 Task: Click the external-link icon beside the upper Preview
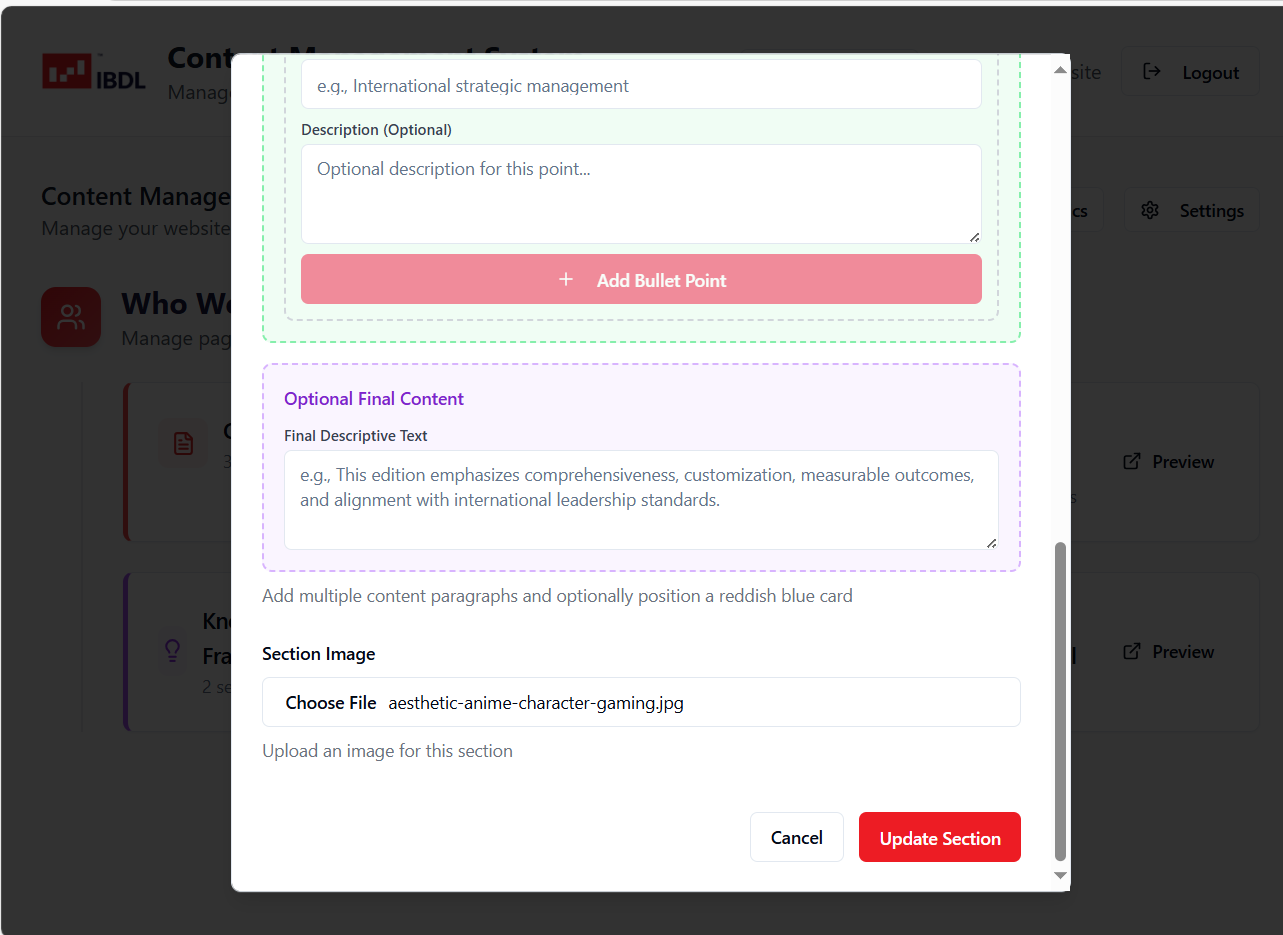pyautogui.click(x=1132, y=462)
